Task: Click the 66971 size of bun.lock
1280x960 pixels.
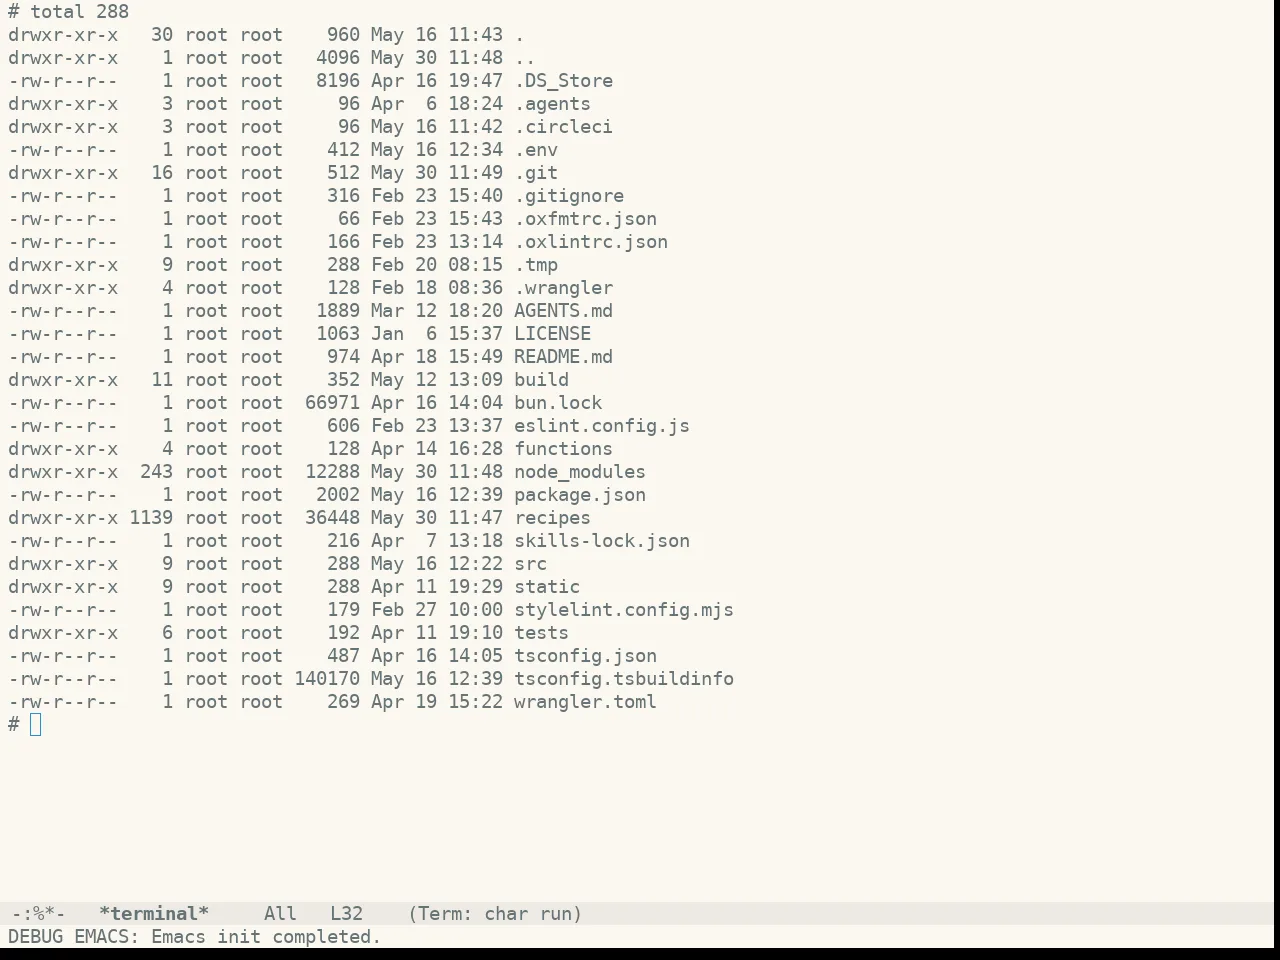Action: tap(333, 403)
